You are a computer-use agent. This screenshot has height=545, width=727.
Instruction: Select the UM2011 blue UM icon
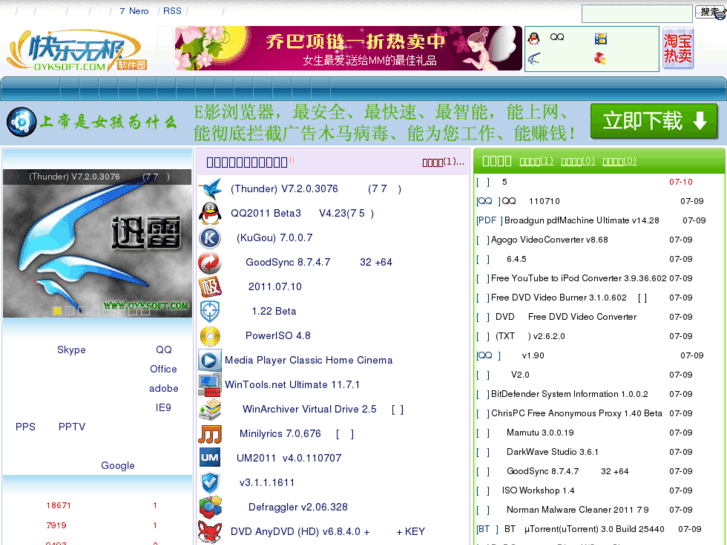click(210, 458)
